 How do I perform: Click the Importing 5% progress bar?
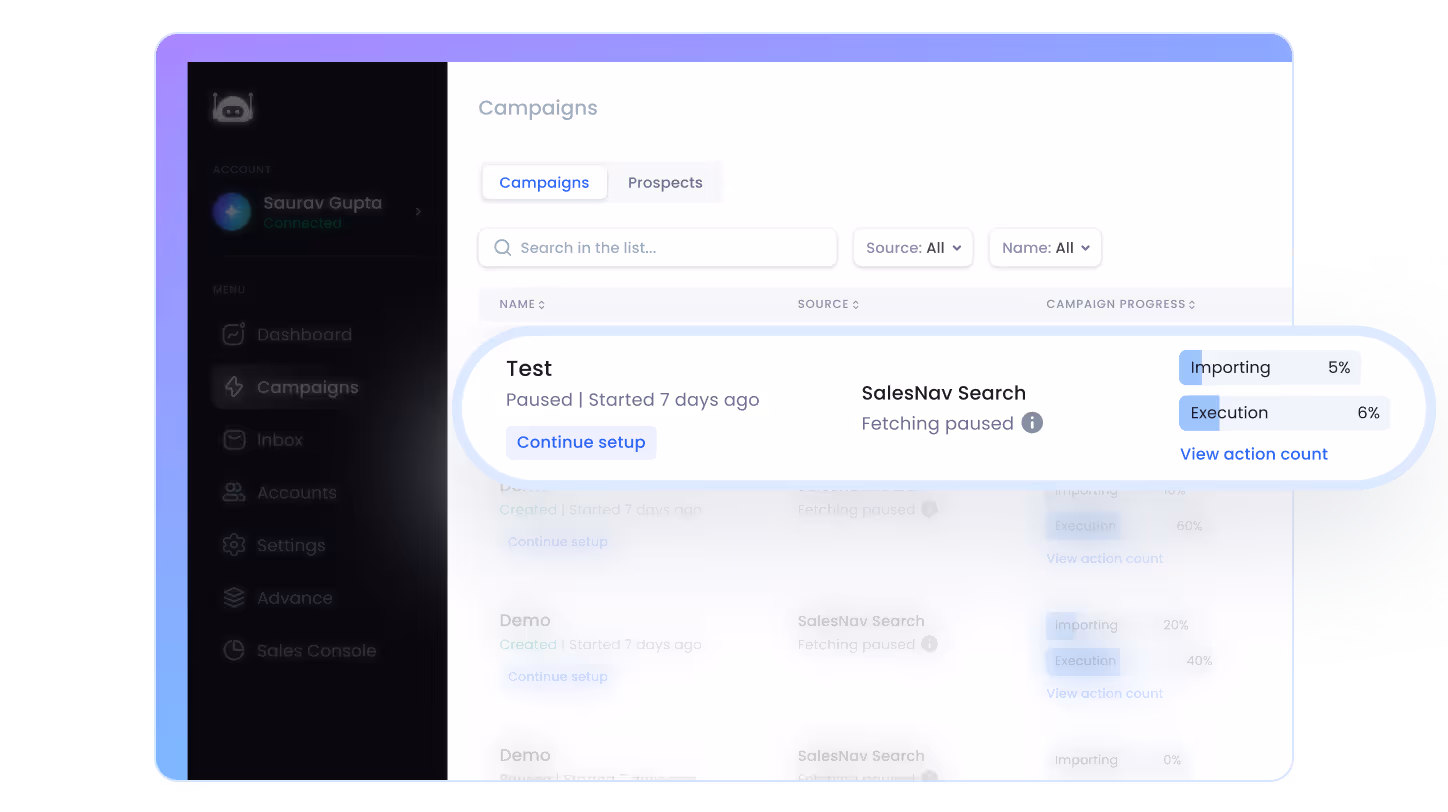click(x=1270, y=368)
